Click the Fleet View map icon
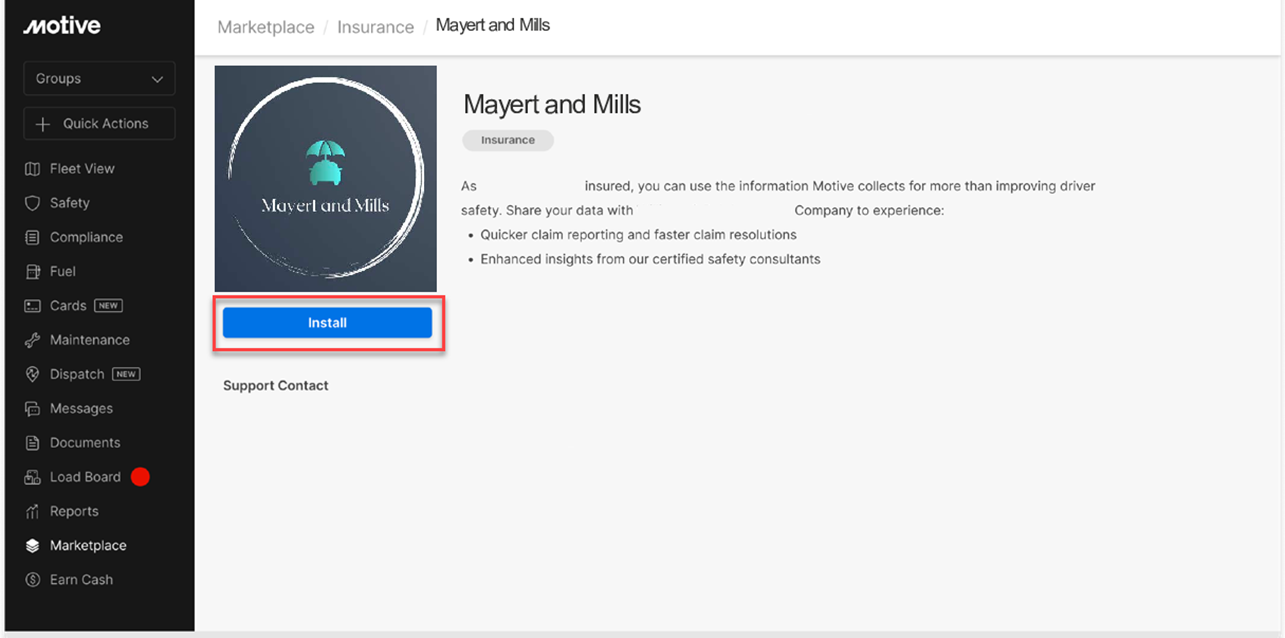 [x=32, y=169]
